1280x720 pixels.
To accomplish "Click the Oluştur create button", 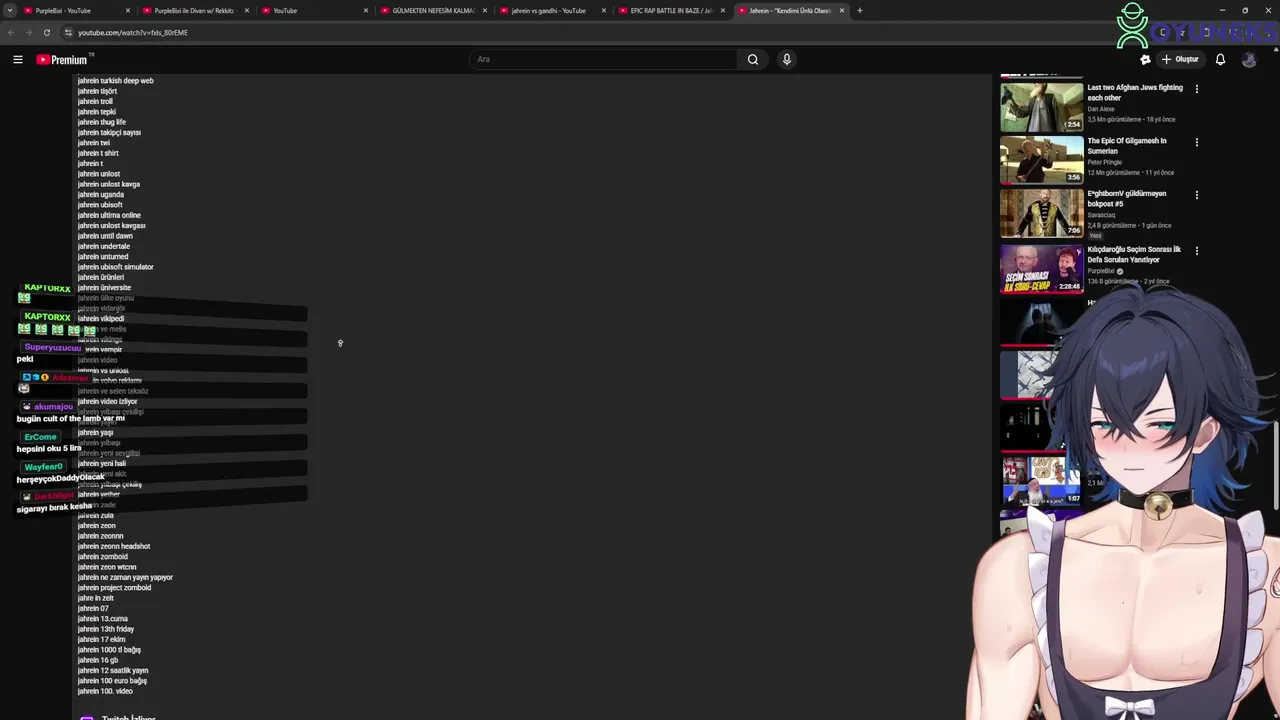I will pos(1180,59).
